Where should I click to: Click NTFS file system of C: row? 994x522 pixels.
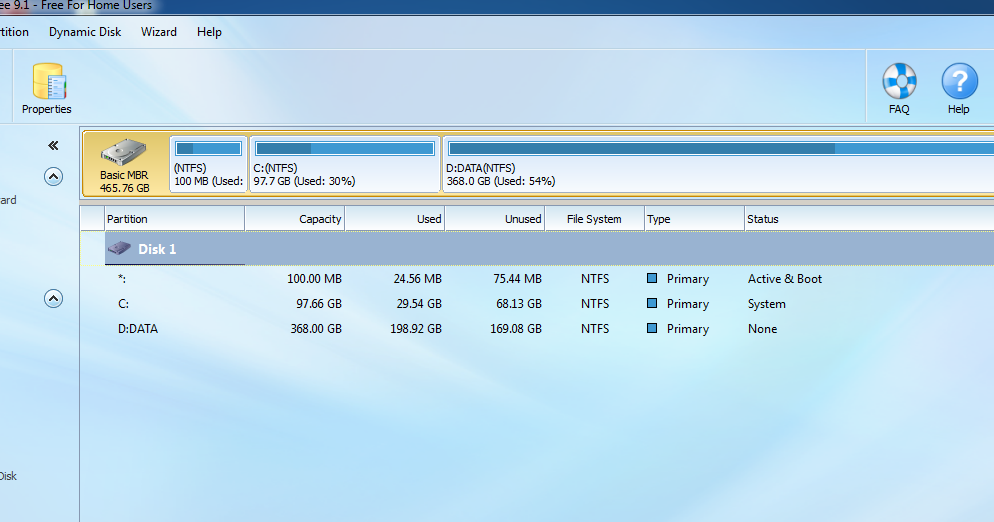coord(595,304)
